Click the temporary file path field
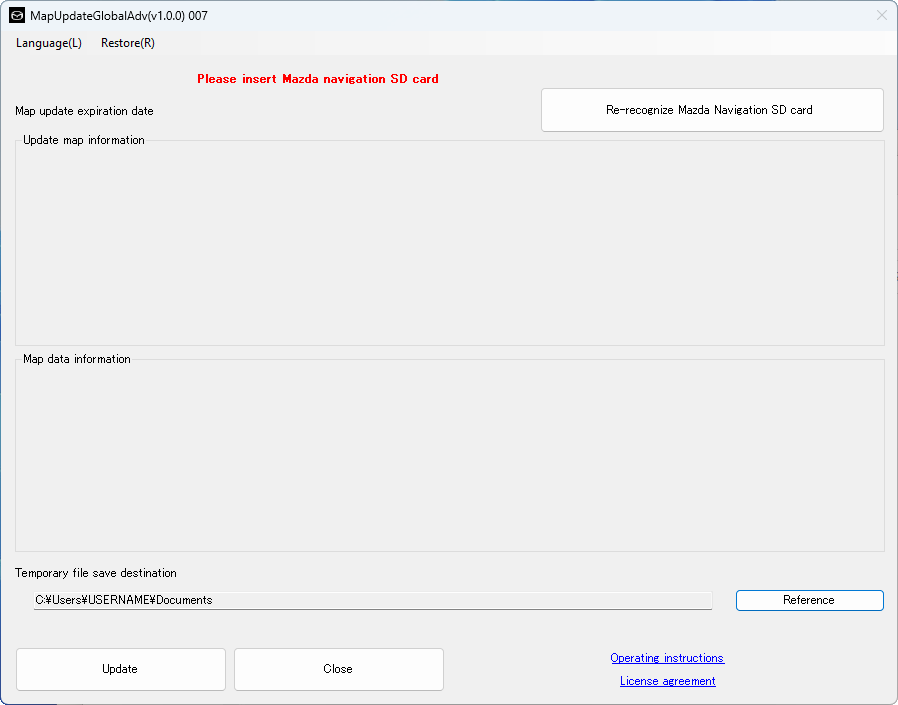This screenshot has width=898, height=705. 372,600
